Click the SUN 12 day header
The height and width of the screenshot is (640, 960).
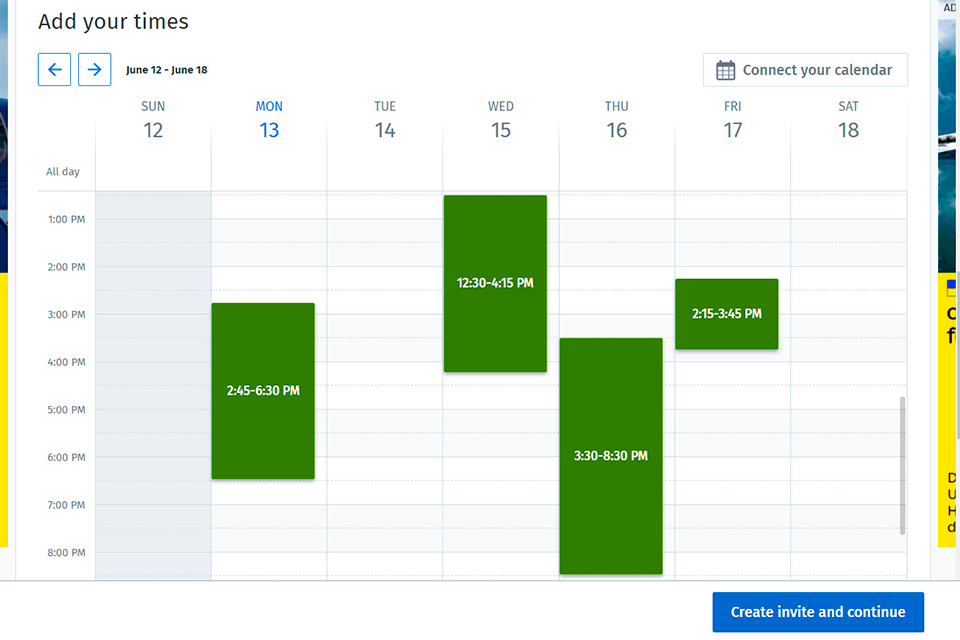click(x=153, y=120)
